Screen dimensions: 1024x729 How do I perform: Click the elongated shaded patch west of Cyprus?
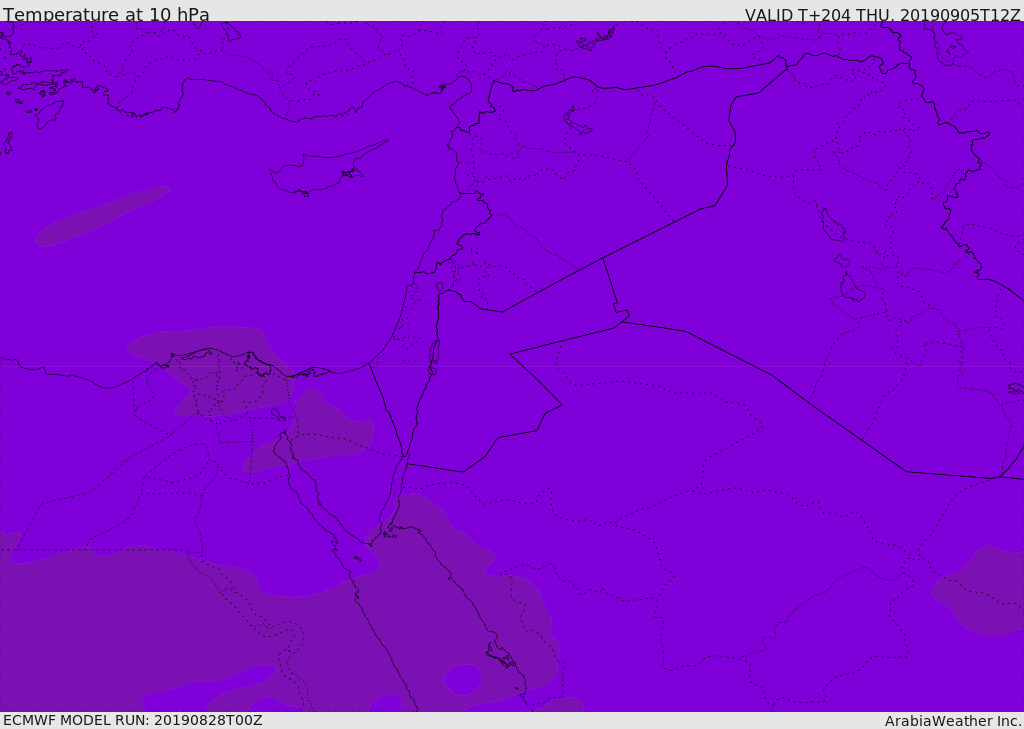tap(103, 216)
